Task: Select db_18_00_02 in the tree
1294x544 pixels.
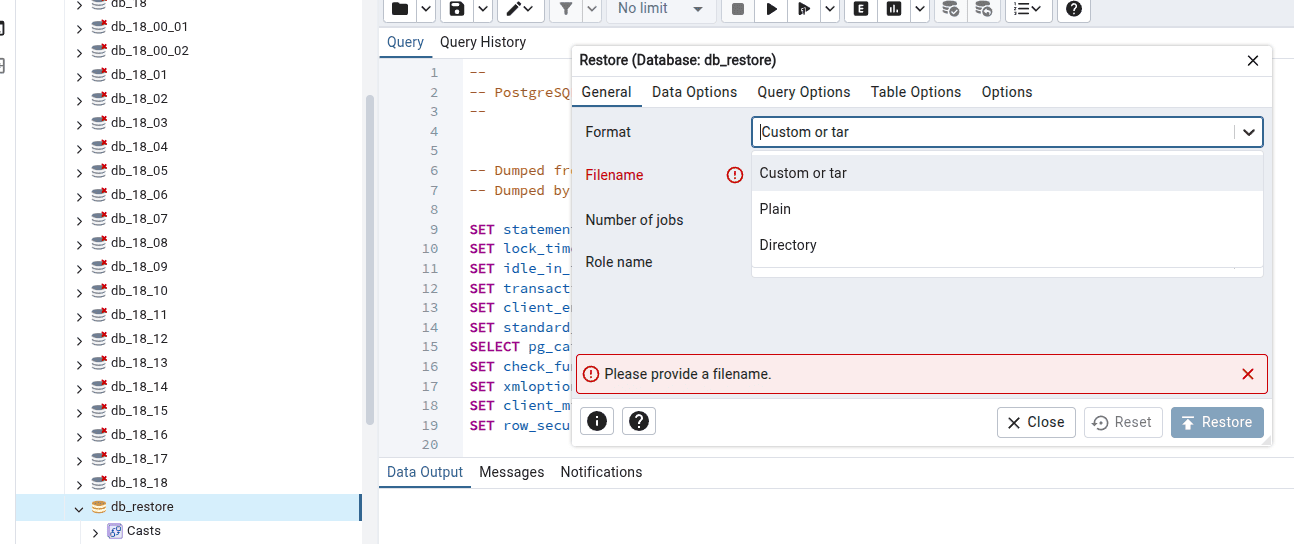Action: 149,50
